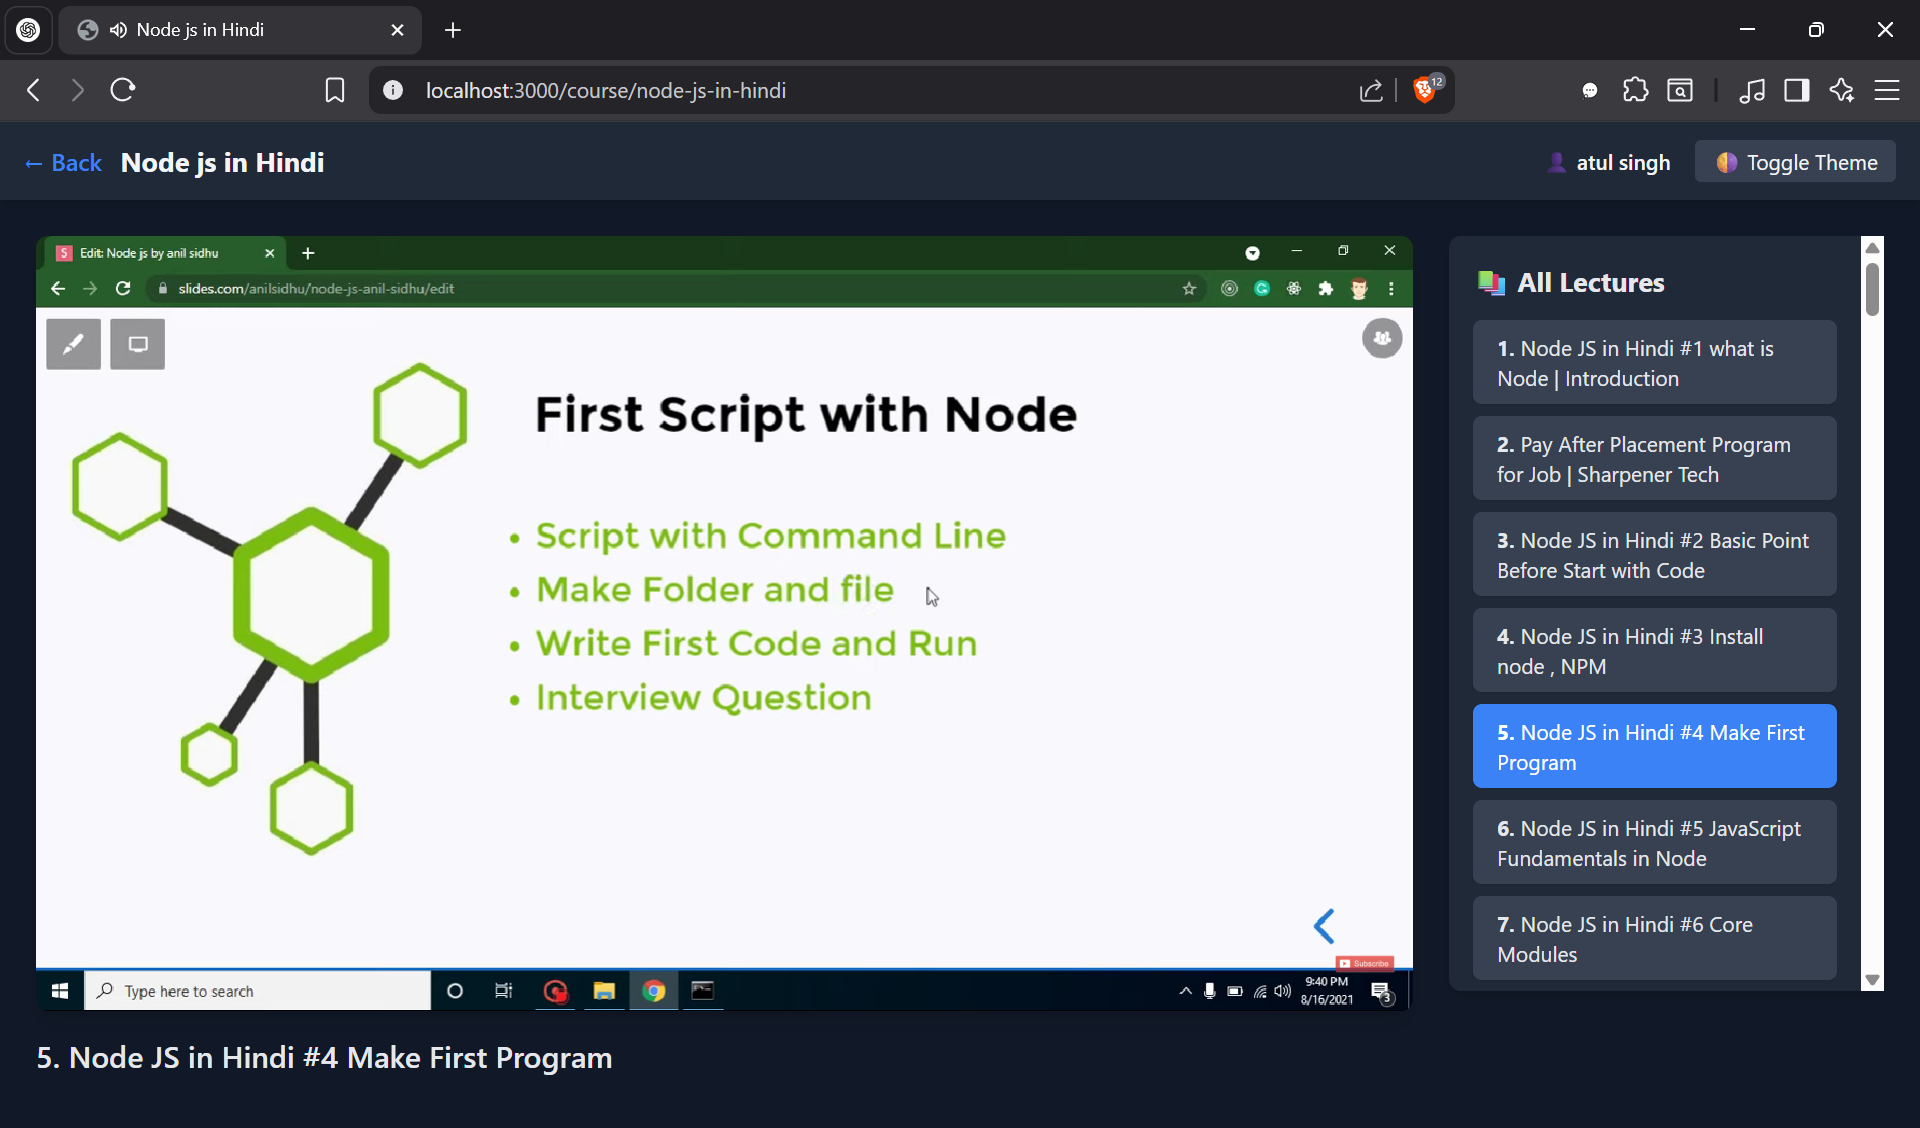Open lecture 3 Basic Point Before Start
This screenshot has width=1920, height=1128.
click(1654, 555)
